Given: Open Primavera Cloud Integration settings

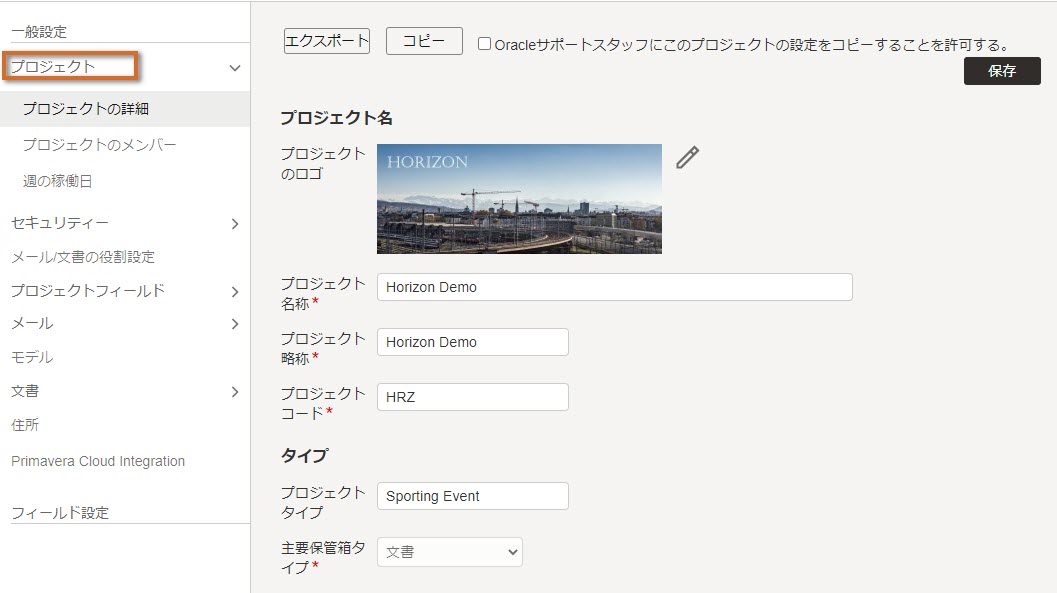Looking at the screenshot, I should click(98, 462).
